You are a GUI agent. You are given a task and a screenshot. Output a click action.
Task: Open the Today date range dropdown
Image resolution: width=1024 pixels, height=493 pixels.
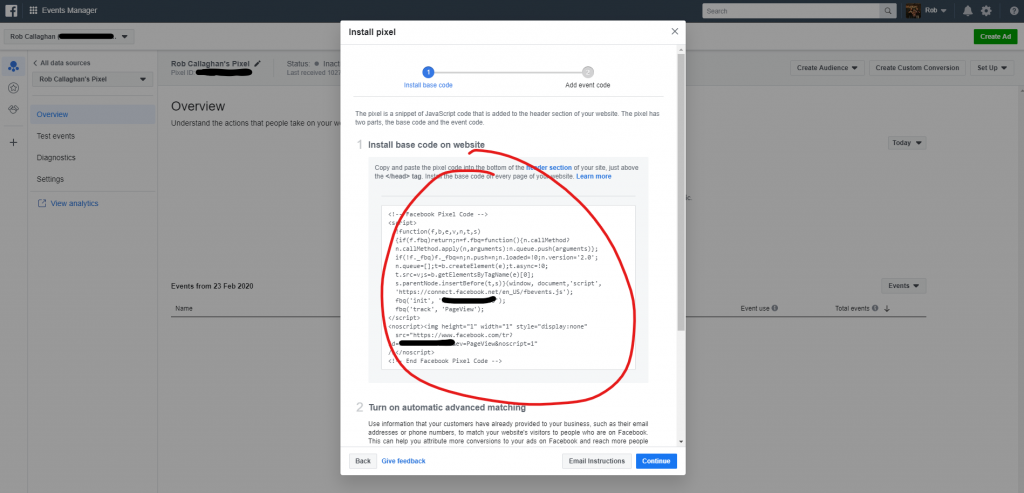click(907, 142)
